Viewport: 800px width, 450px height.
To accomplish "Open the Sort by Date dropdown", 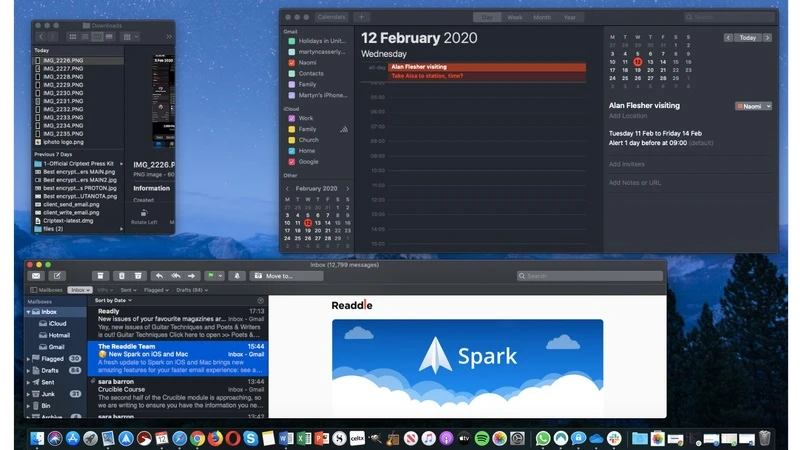I will pos(113,300).
